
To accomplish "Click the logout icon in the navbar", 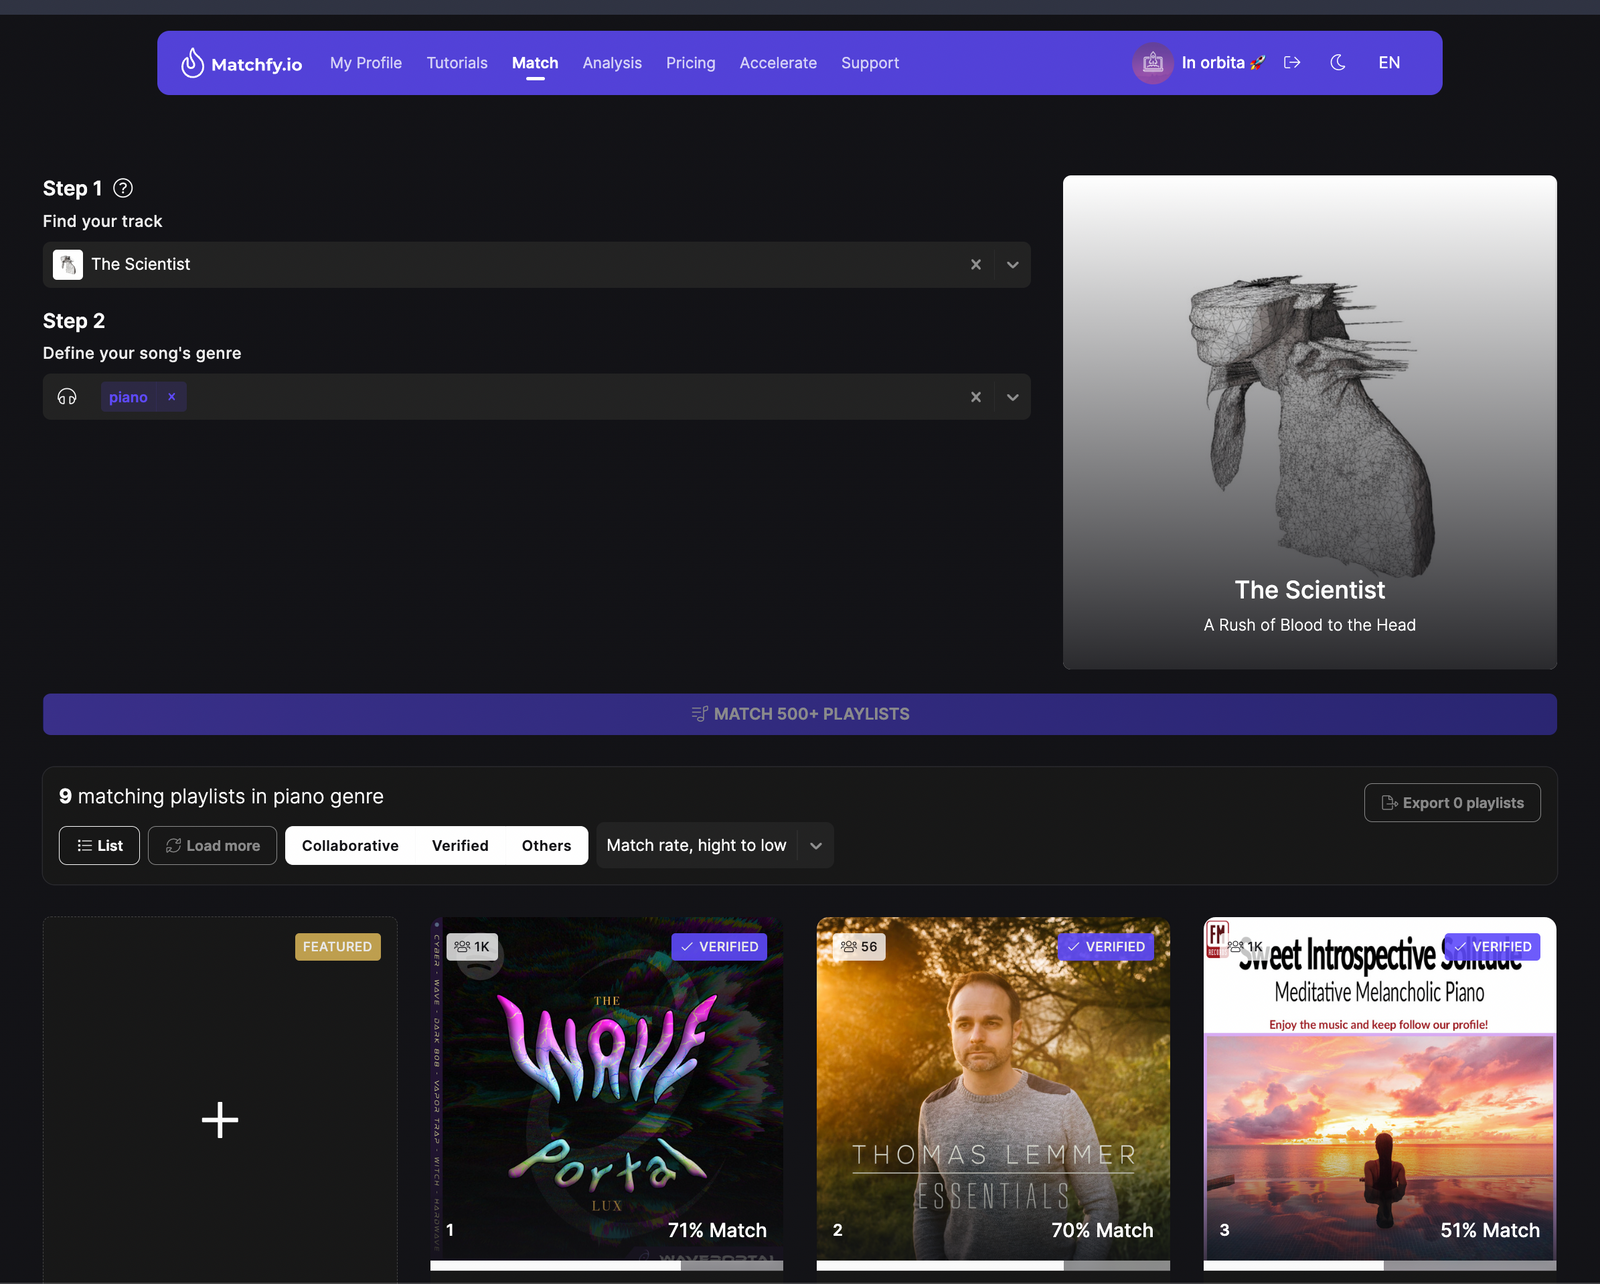I will 1292,62.
